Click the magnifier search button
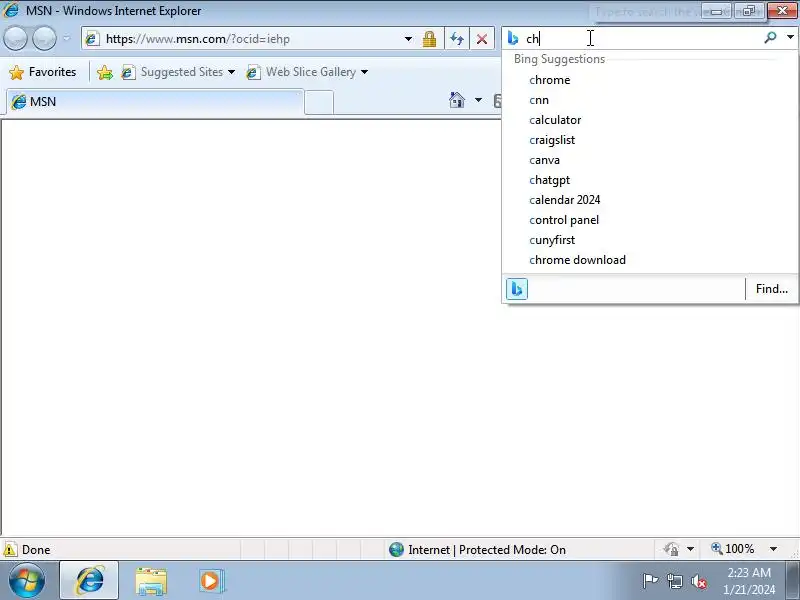This screenshot has height=600, width=800. click(x=770, y=37)
